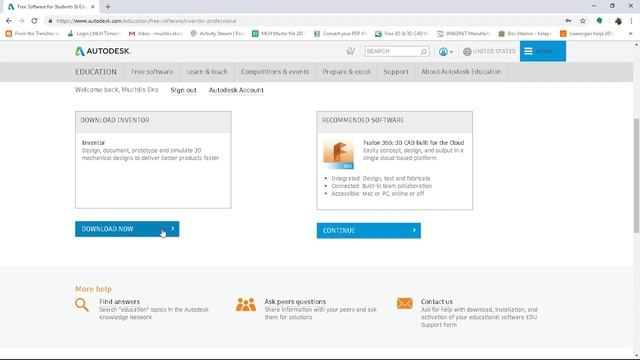Open the Lowongan Kerja bookmark

(587, 33)
